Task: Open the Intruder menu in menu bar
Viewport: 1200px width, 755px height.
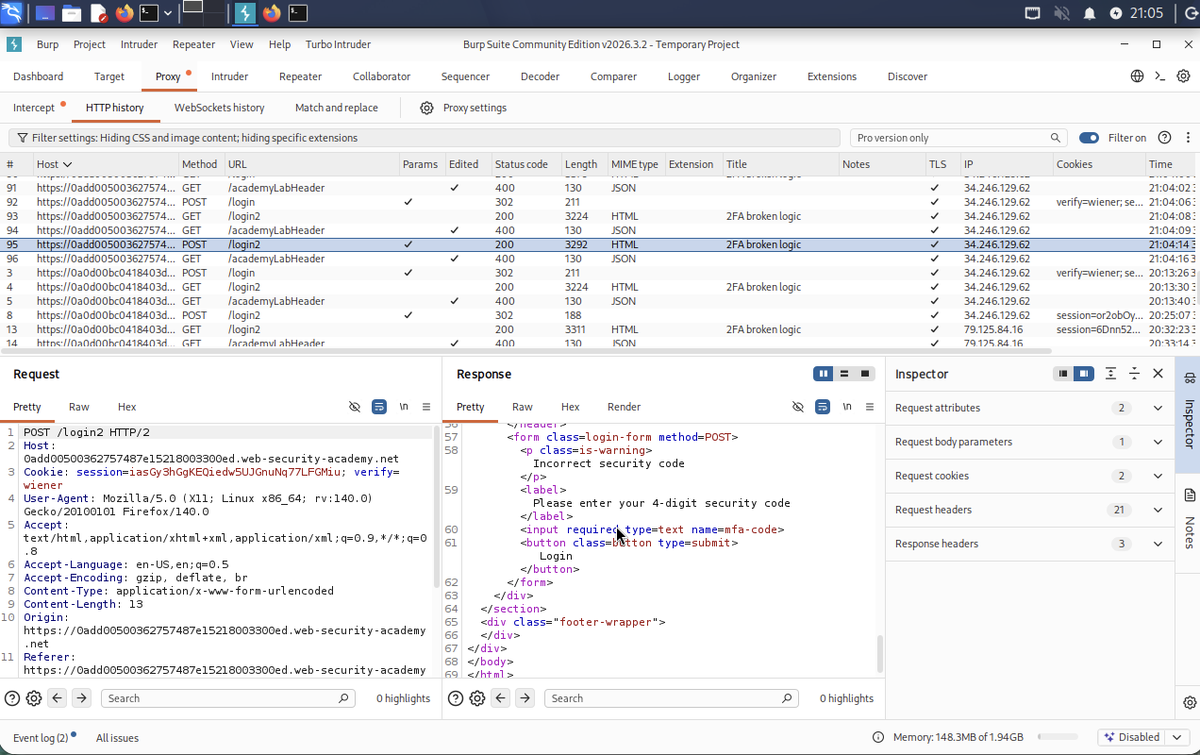Action: click(139, 44)
